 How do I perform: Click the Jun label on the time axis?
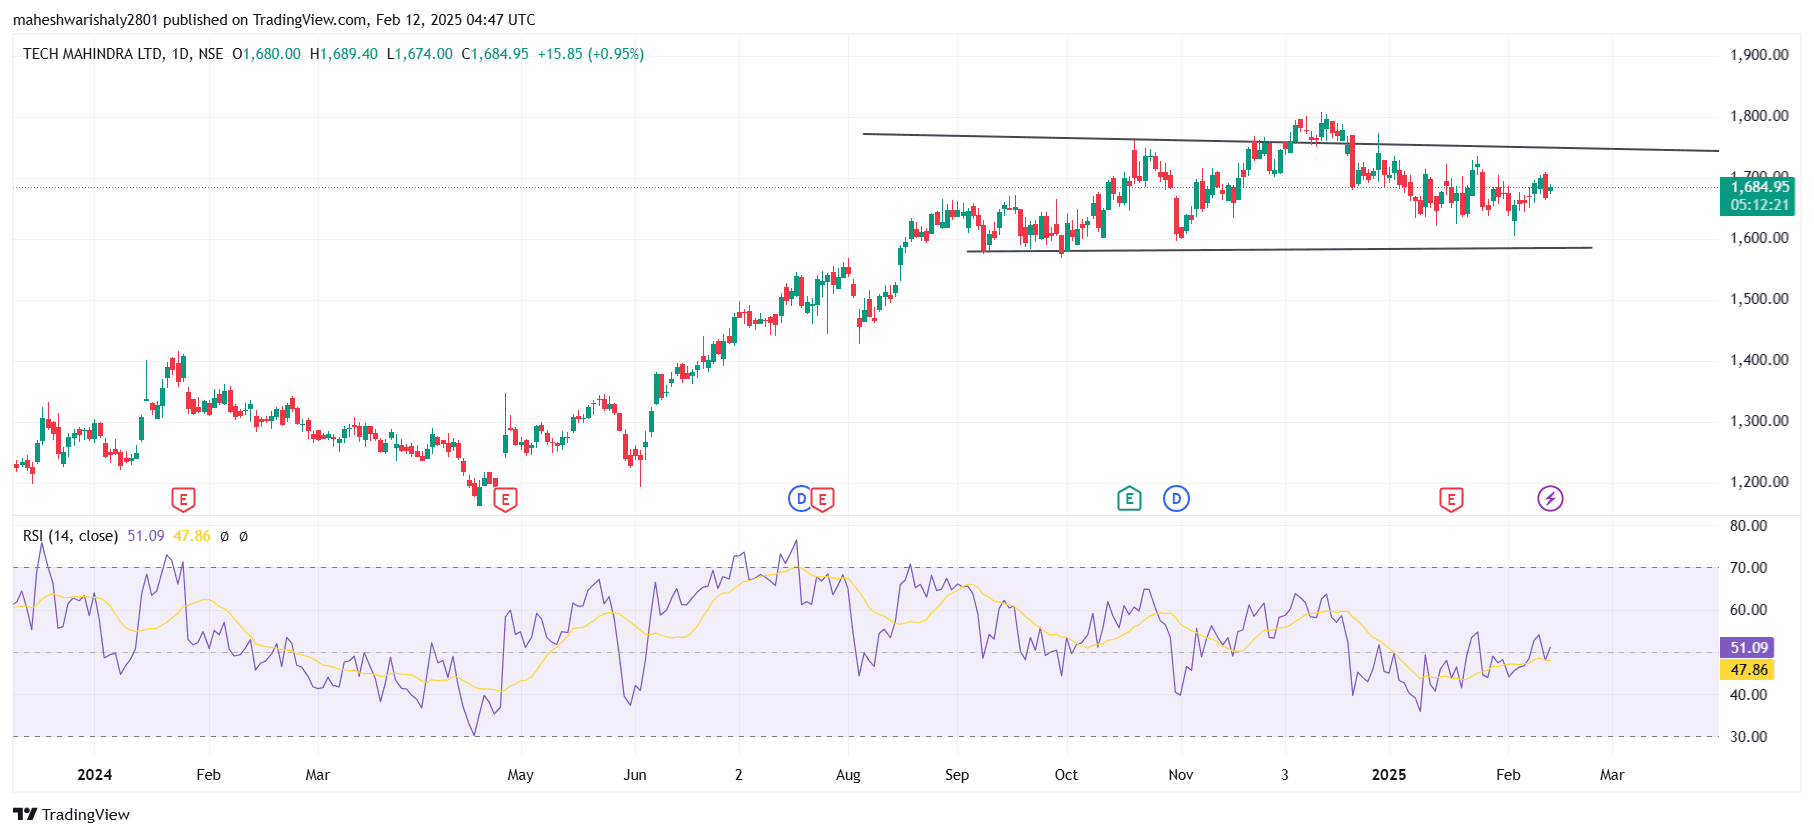coord(635,775)
